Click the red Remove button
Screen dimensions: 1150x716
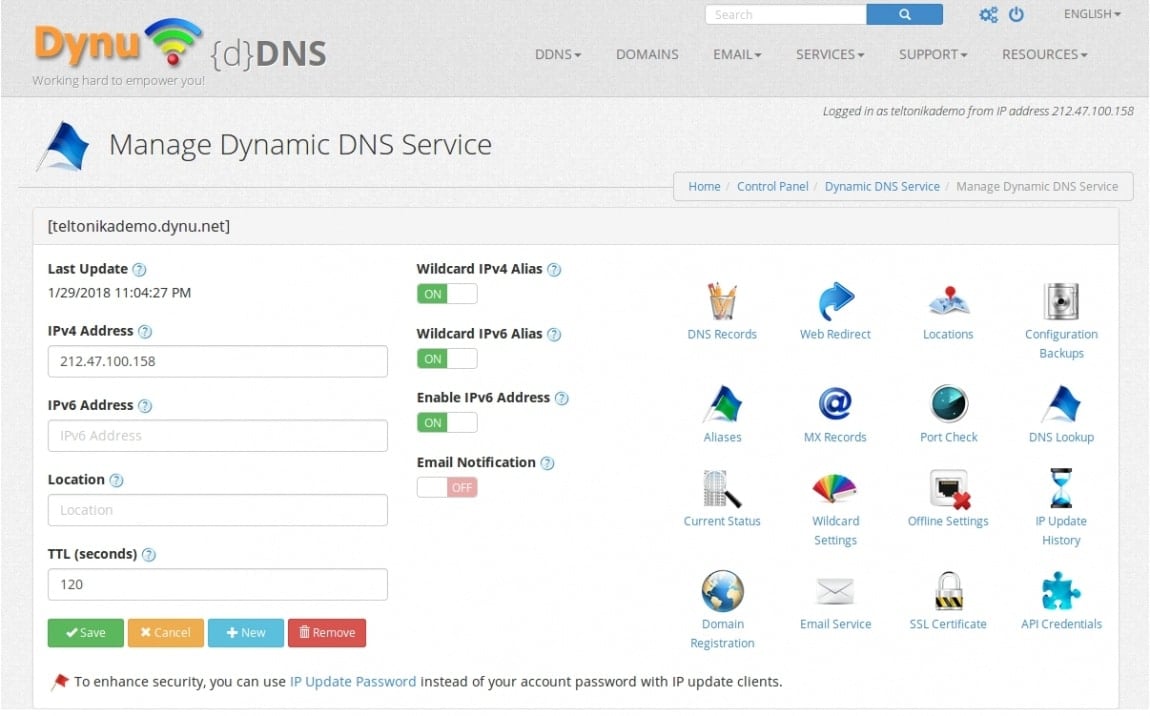(327, 632)
